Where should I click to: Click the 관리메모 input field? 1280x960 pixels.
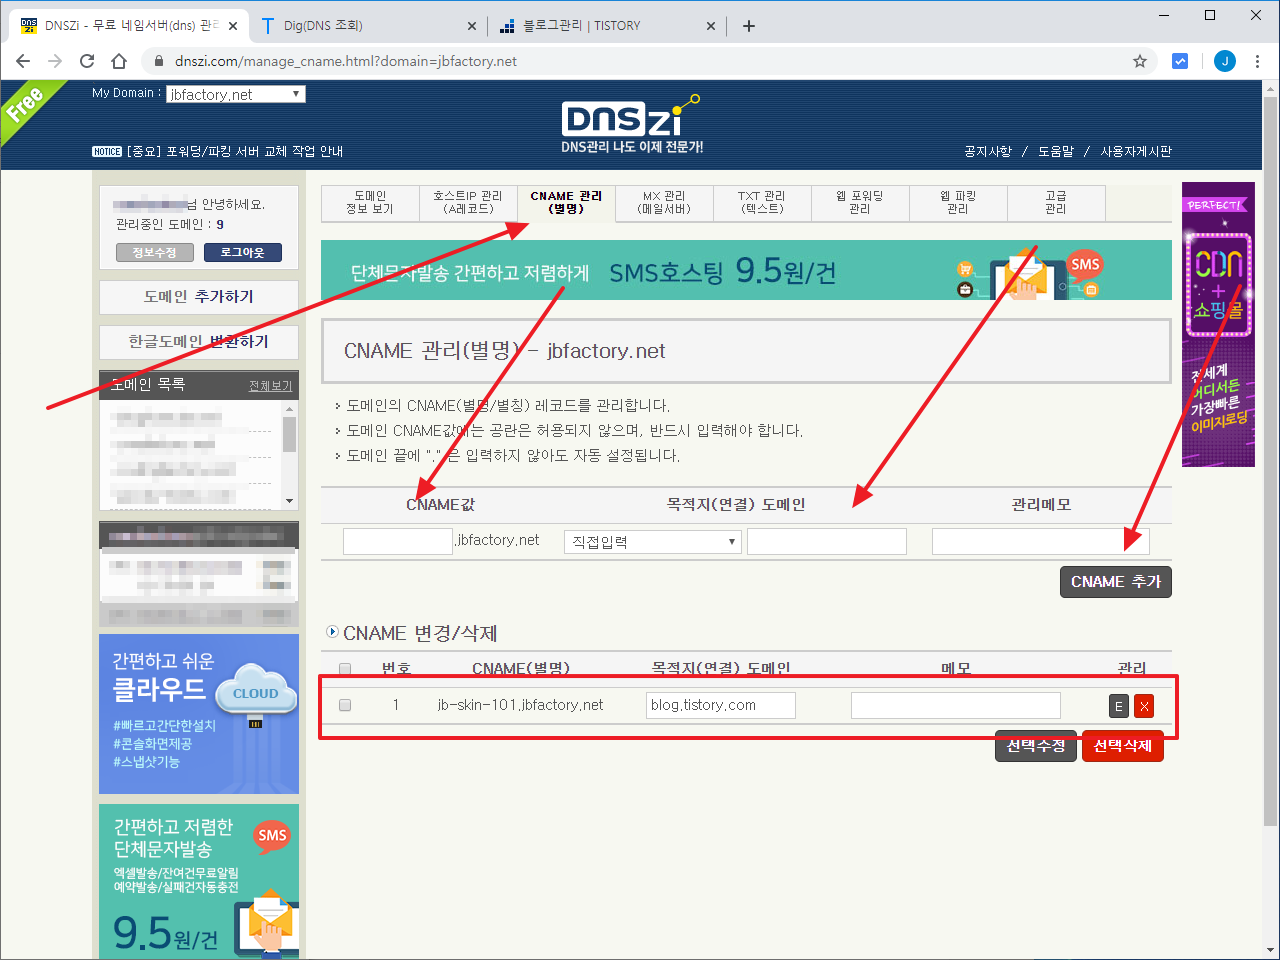click(x=1041, y=541)
